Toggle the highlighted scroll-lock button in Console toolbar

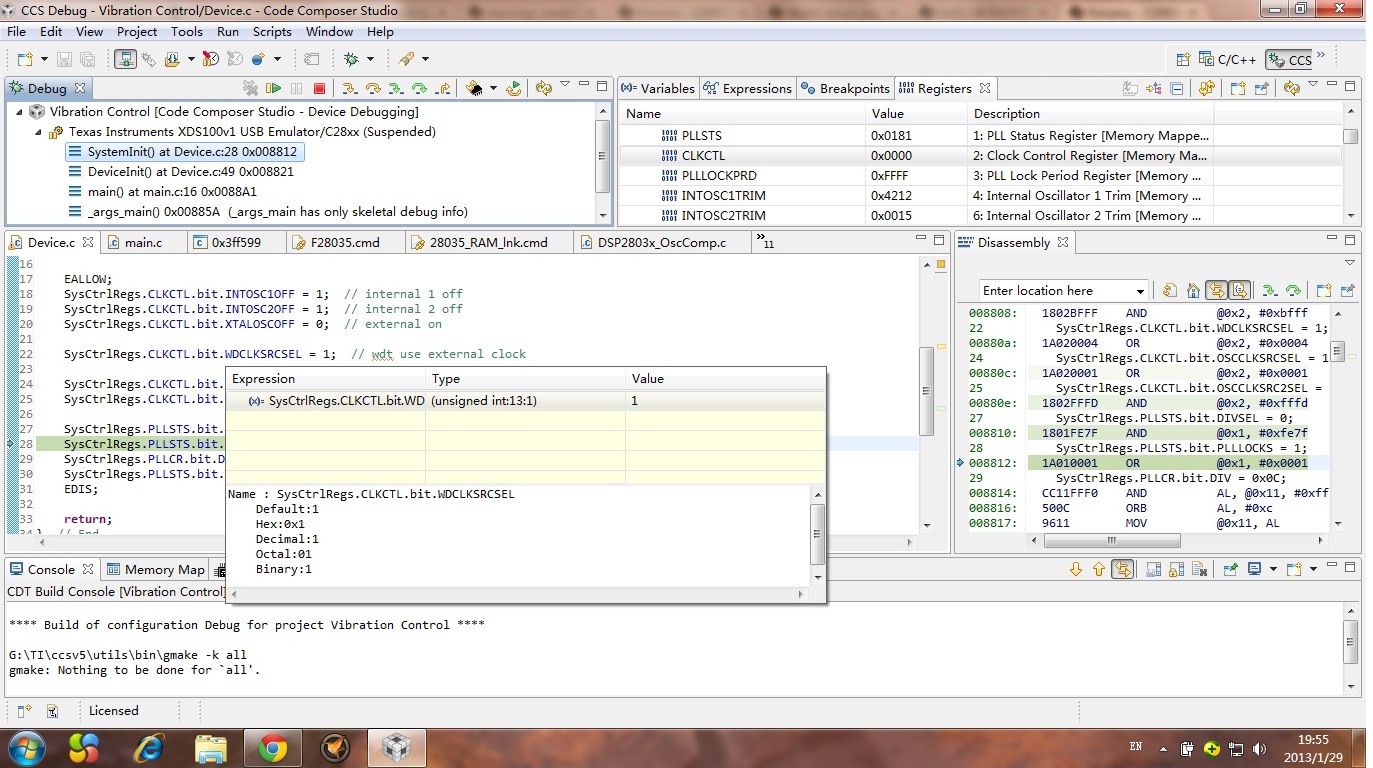click(x=1123, y=569)
